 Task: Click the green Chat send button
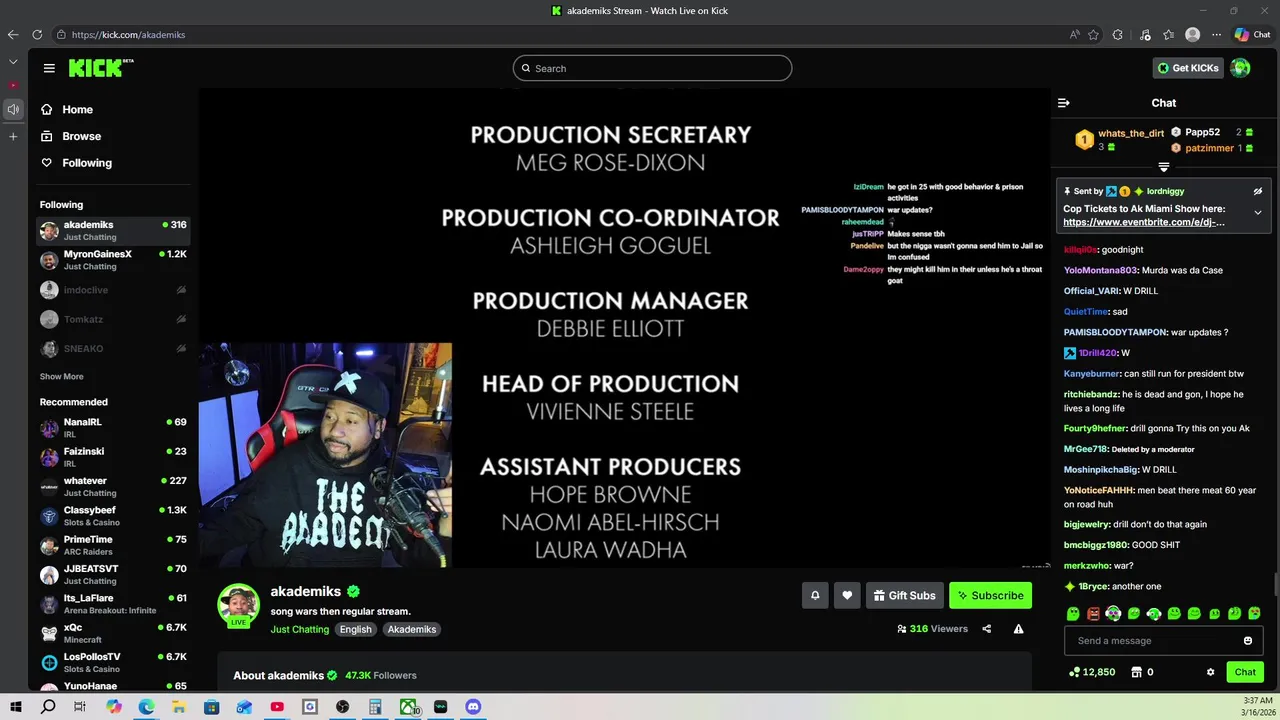(1245, 672)
